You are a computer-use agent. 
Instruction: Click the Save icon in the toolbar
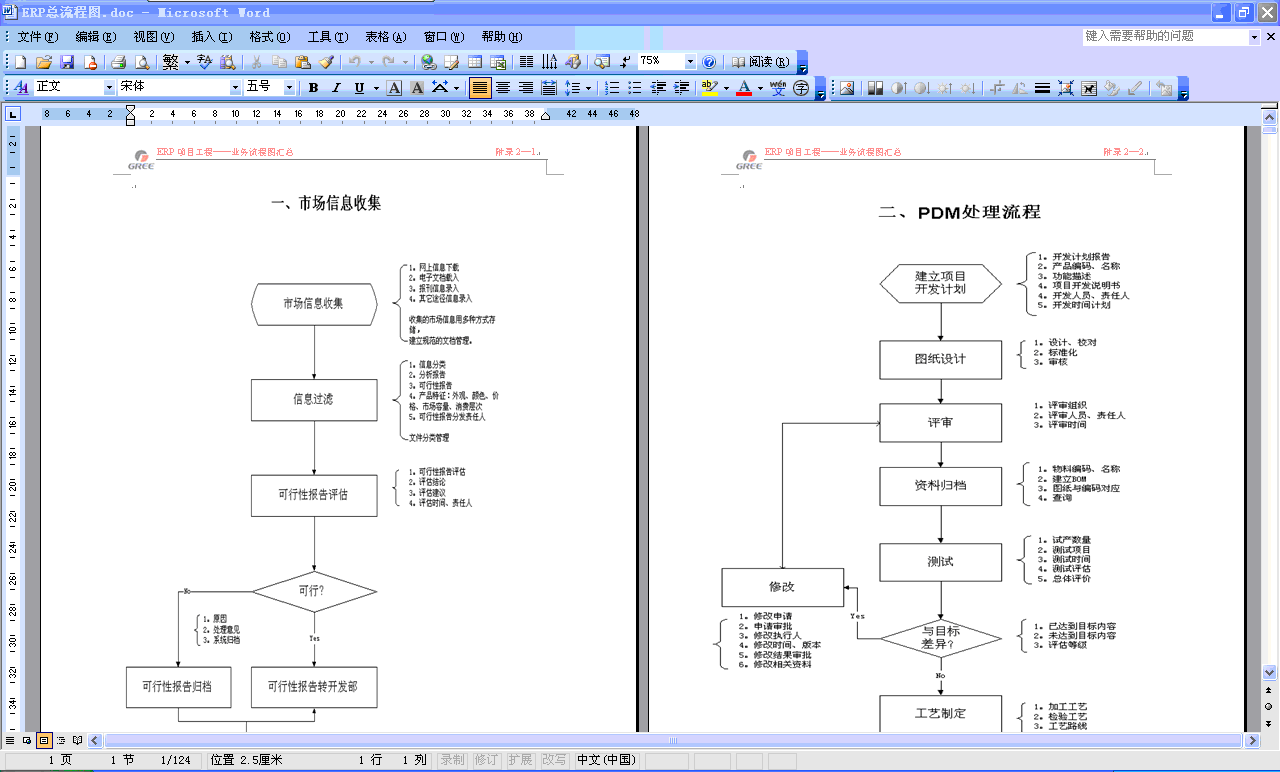coord(67,62)
